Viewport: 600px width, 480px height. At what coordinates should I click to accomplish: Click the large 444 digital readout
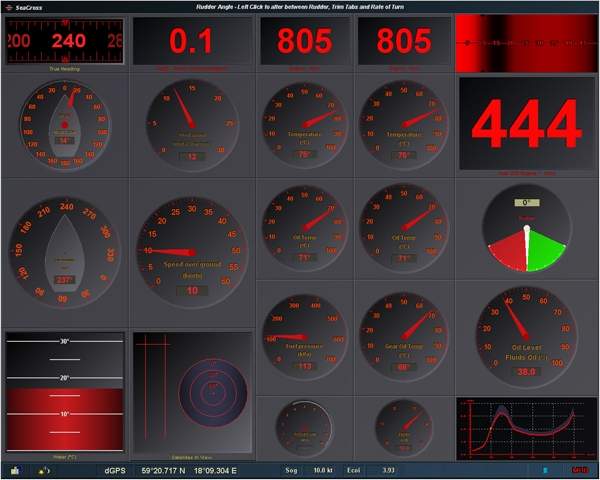(526, 125)
